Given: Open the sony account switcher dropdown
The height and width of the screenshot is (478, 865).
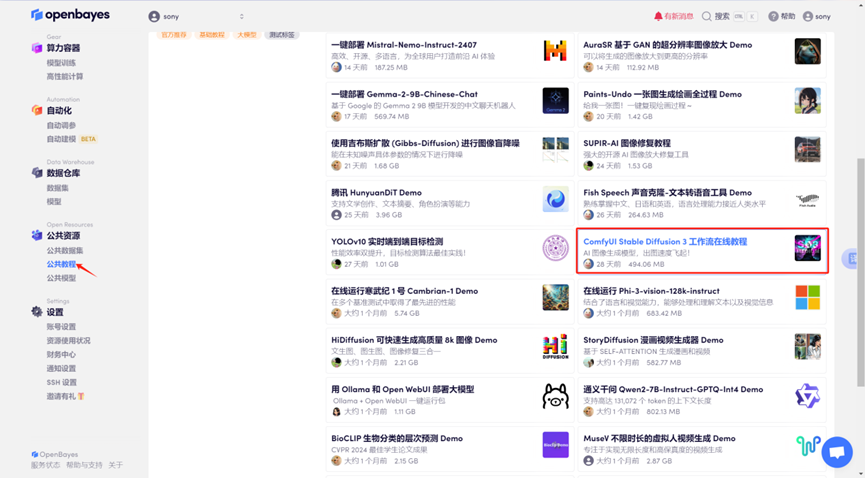Looking at the screenshot, I should (x=196, y=17).
